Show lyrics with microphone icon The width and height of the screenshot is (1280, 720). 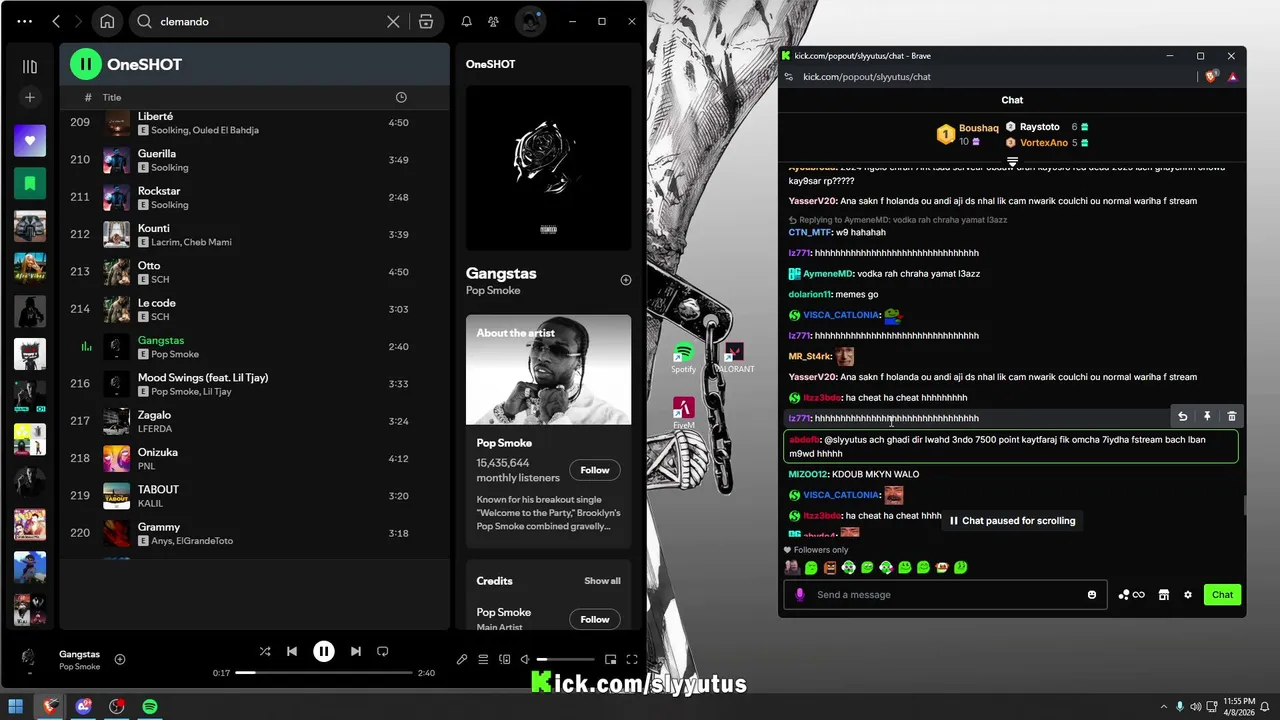[462, 659]
